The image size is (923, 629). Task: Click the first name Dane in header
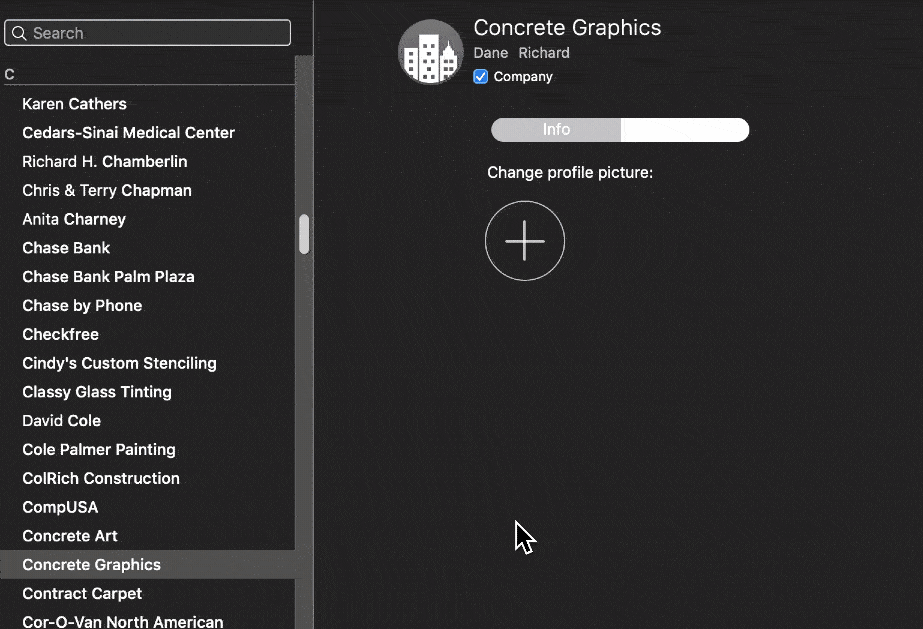(490, 53)
